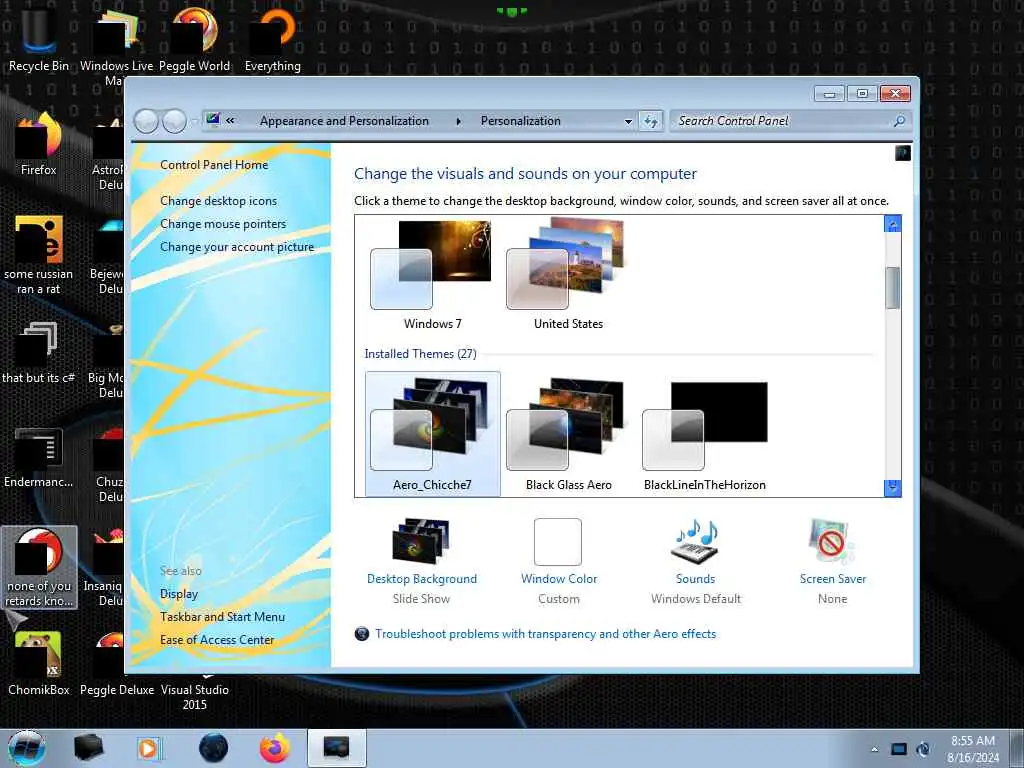1024x768 pixels.
Task: Apply the Black Glass Aero theme
Action: [568, 434]
